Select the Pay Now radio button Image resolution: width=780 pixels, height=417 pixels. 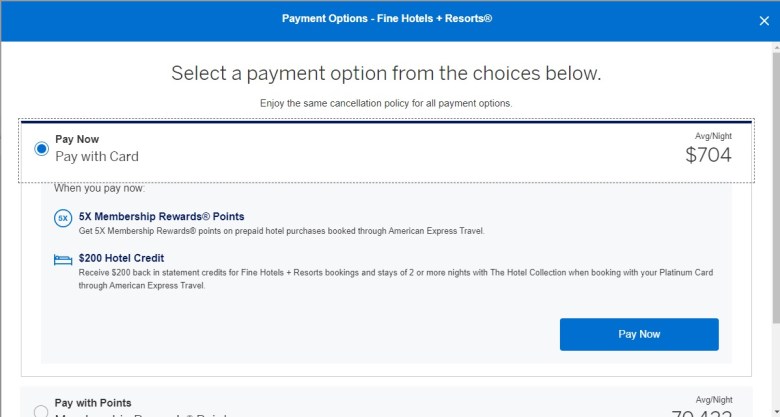pos(41,149)
